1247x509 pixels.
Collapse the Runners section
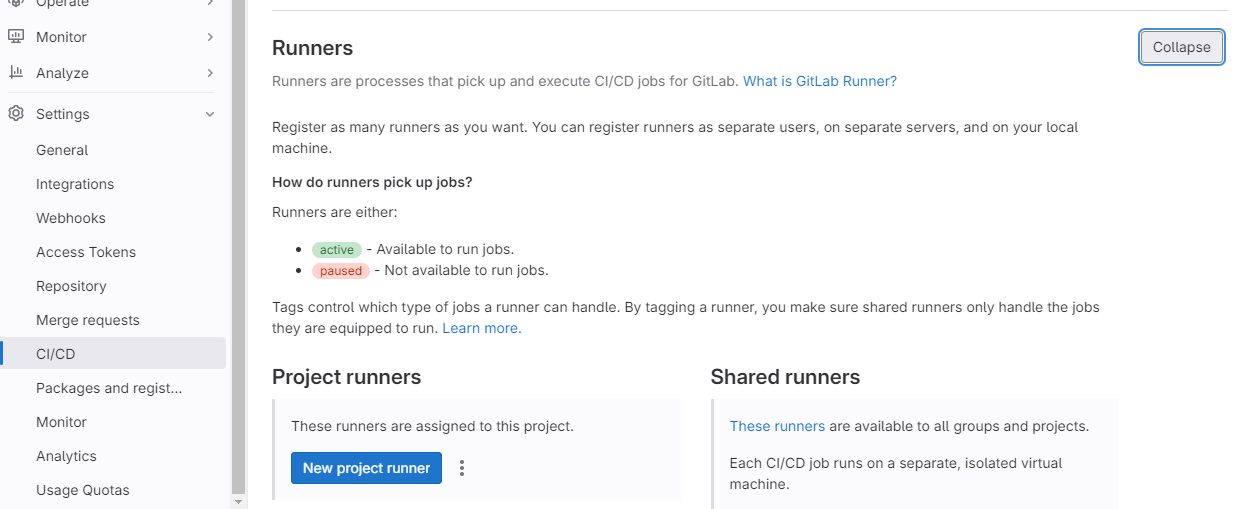coord(1181,47)
